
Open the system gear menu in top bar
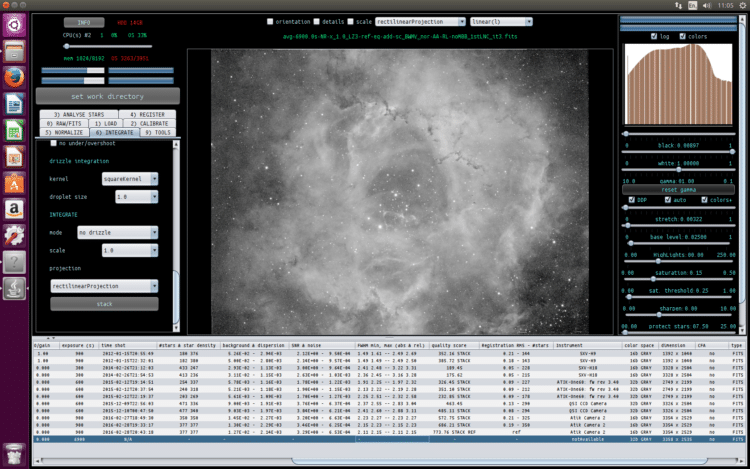pos(743,5)
